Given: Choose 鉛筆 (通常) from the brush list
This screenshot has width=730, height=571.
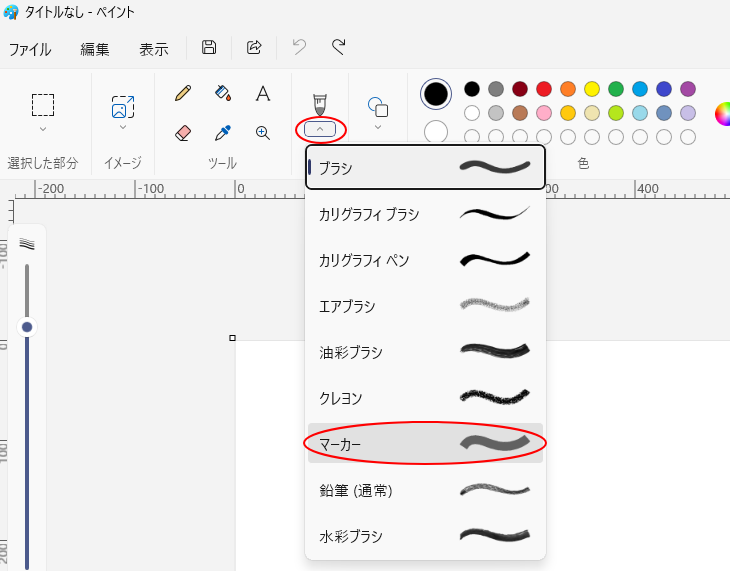Looking at the screenshot, I should [425, 490].
